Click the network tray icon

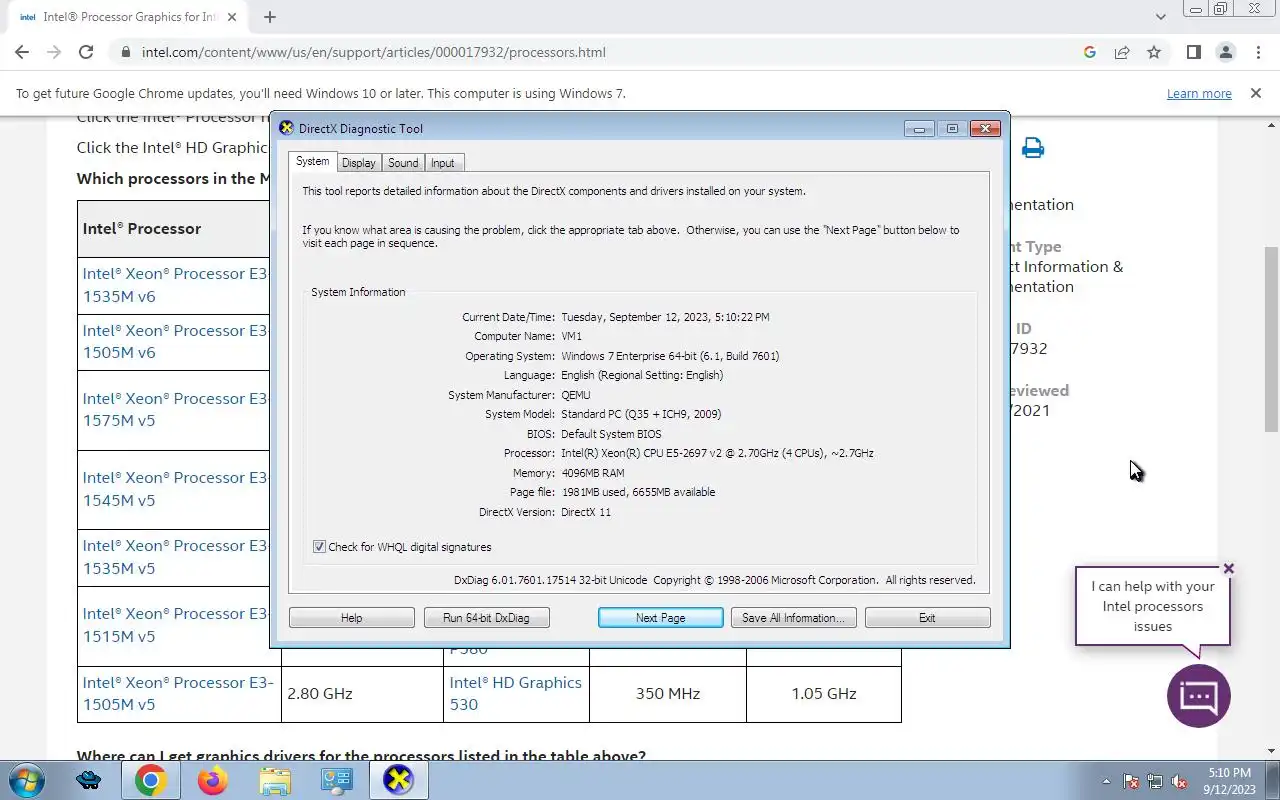point(1155,781)
